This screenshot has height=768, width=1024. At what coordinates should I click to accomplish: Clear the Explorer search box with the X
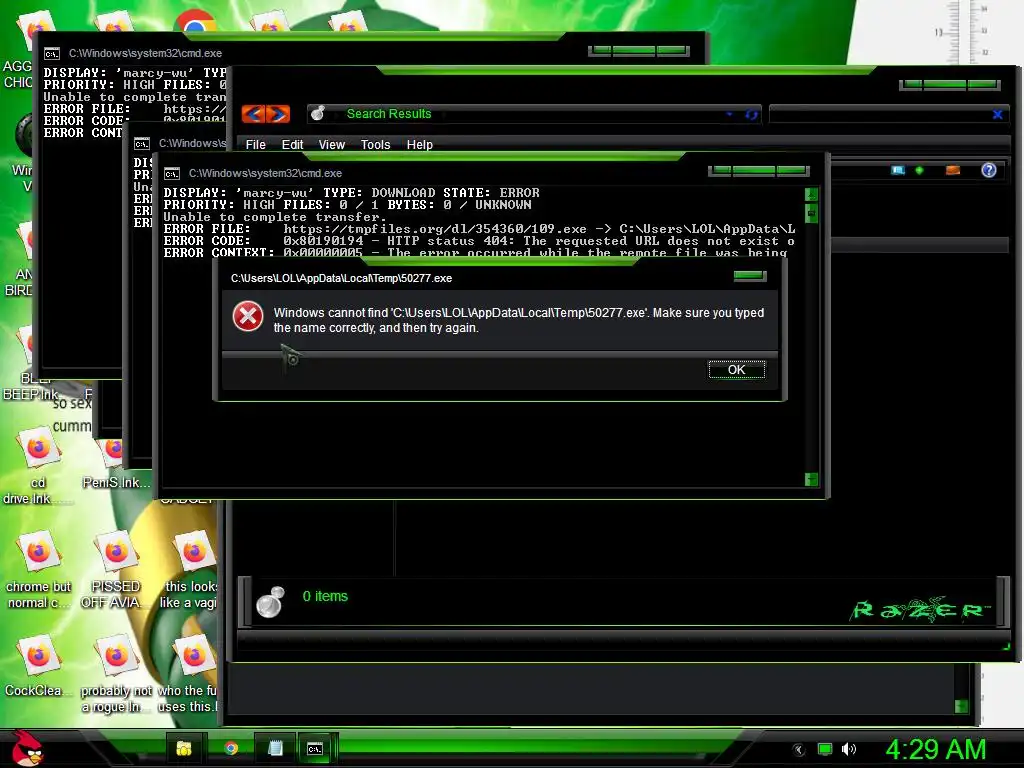(x=997, y=114)
